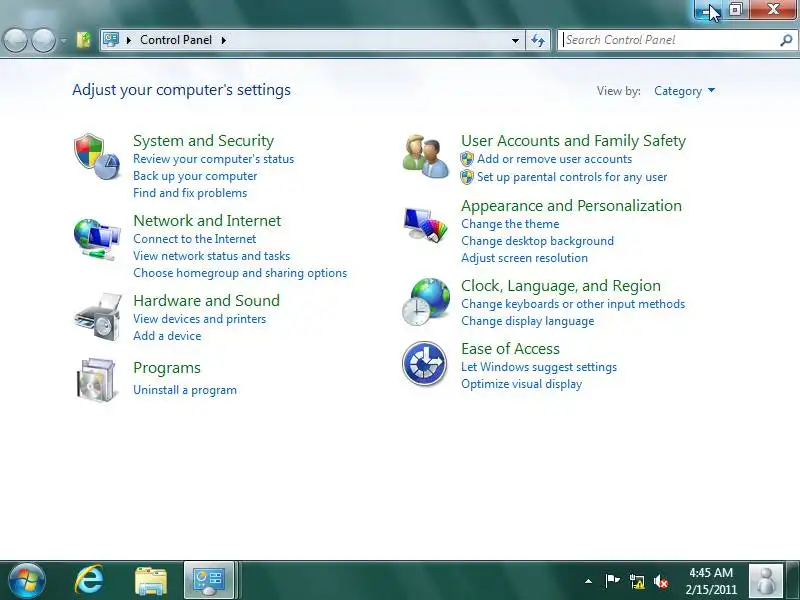
Task: Click the muted volume tray icon
Action: pyautogui.click(x=661, y=581)
